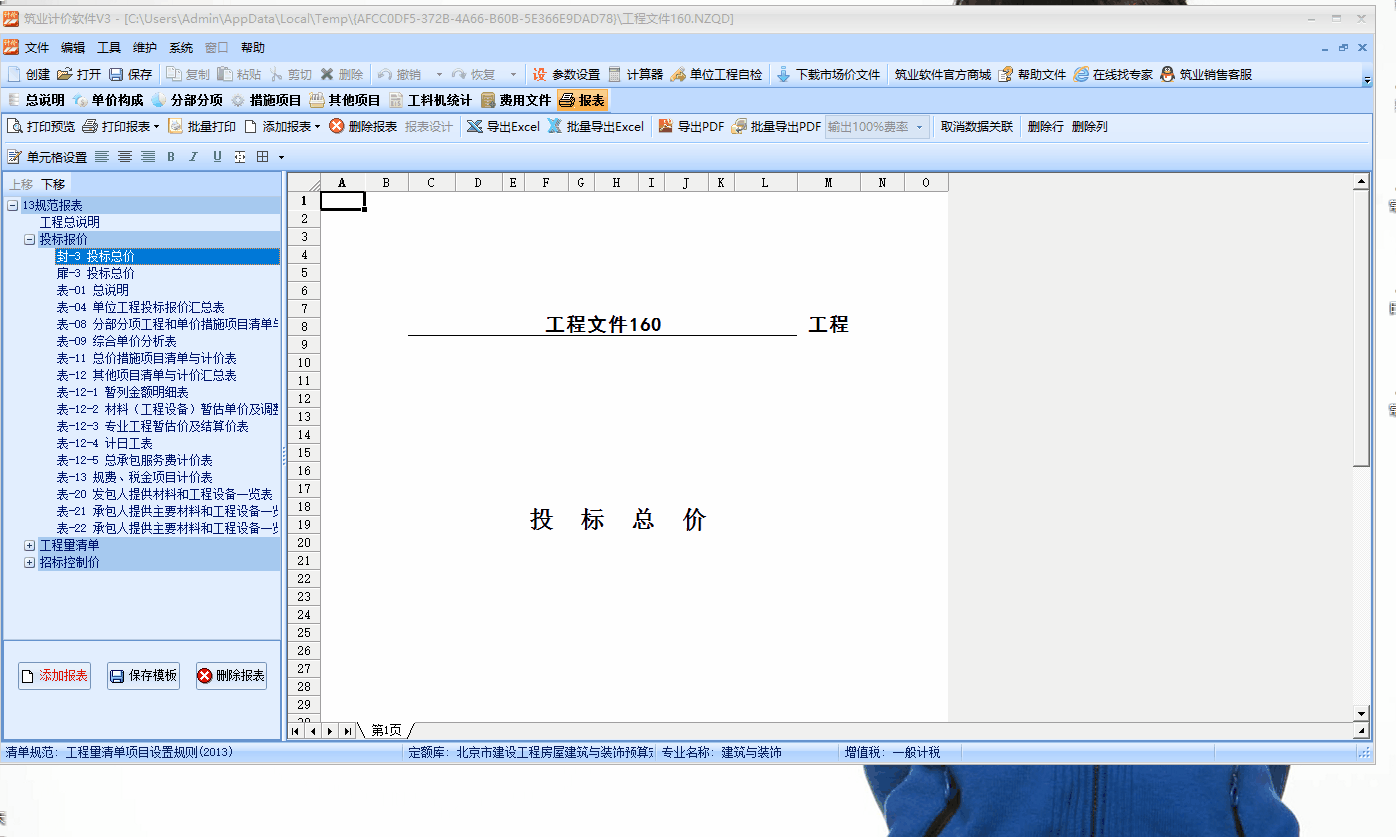Open the 工具 menu
Screen dimensions: 1396x837
pyautogui.click(x=108, y=48)
